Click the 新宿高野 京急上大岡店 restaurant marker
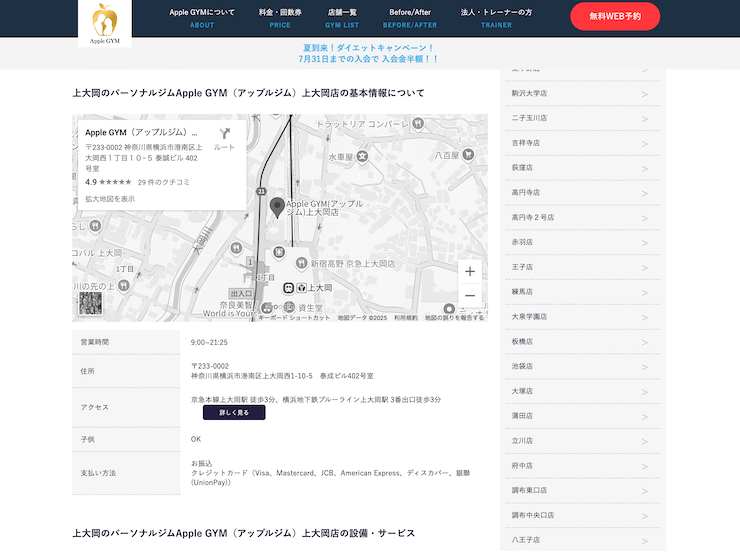 [x=301, y=263]
